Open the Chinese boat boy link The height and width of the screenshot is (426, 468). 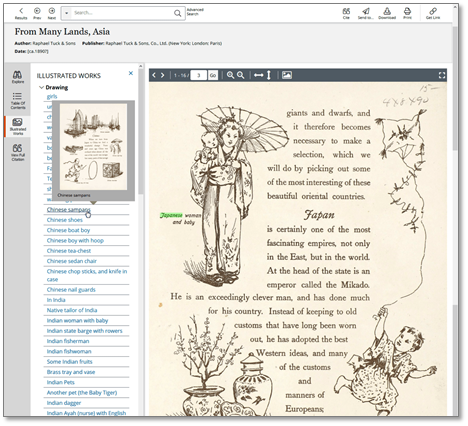click(68, 230)
